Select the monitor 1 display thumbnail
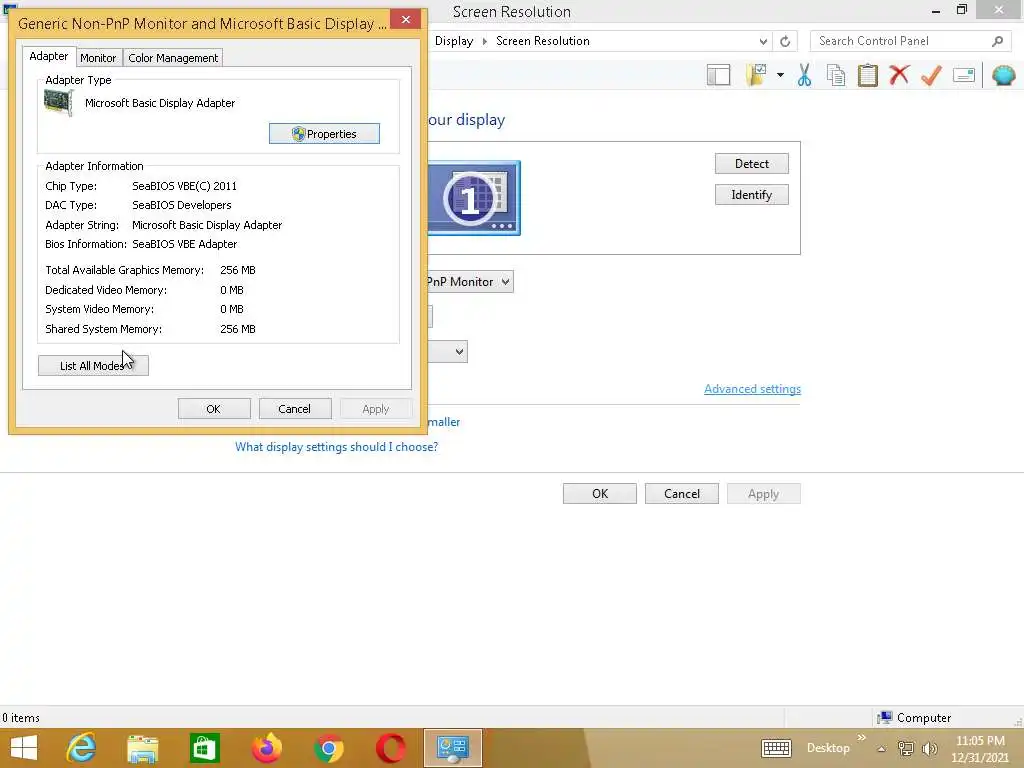The height and width of the screenshot is (768, 1024). (473, 197)
